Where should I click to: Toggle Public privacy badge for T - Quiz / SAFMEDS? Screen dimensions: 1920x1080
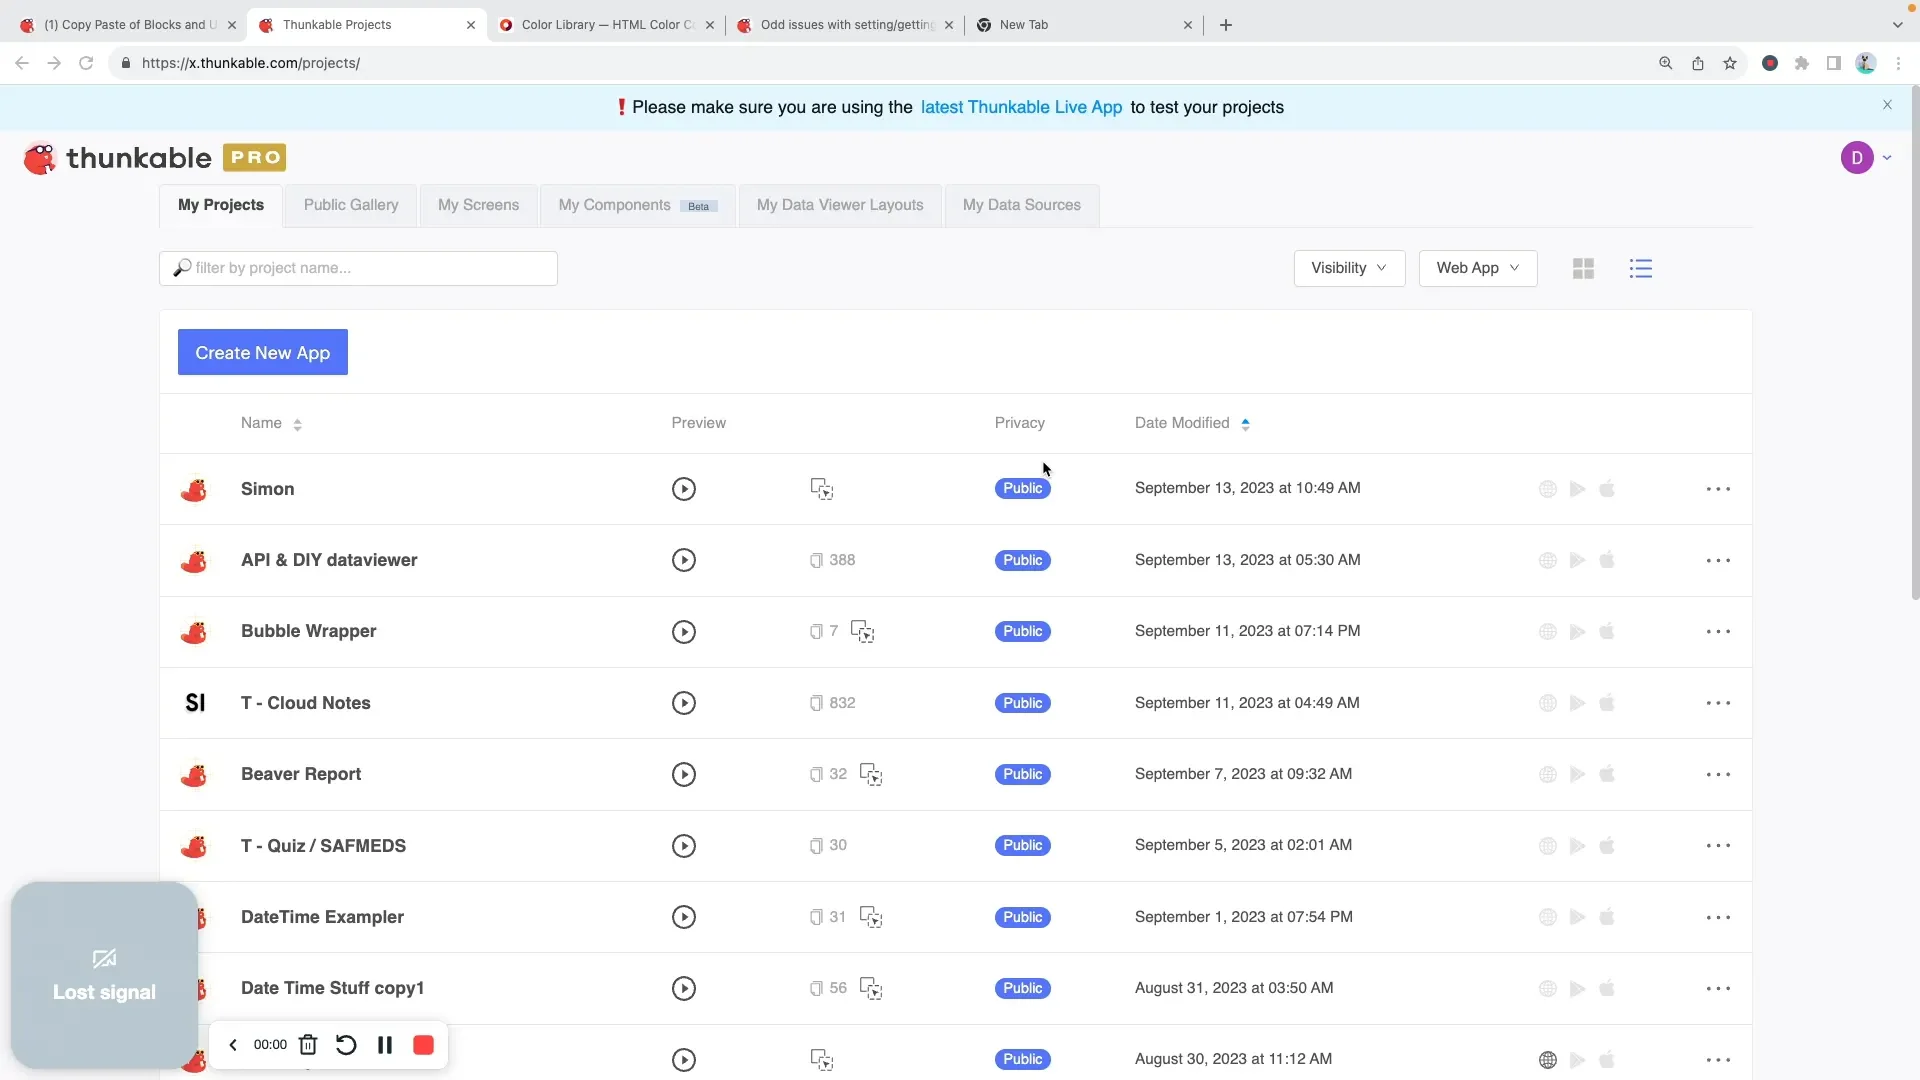1022,845
